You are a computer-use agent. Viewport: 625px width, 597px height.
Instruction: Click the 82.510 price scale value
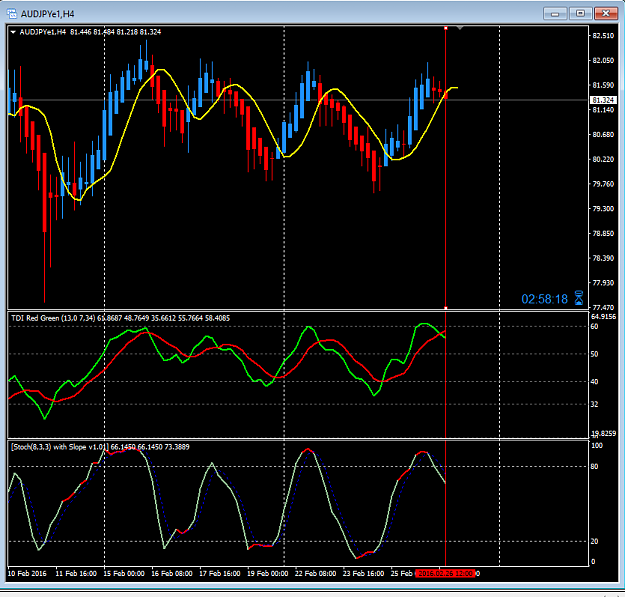(x=603, y=36)
